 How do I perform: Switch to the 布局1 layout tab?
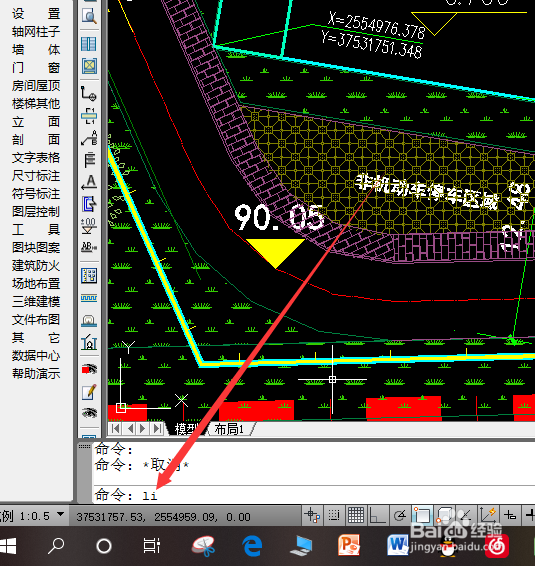point(230,429)
